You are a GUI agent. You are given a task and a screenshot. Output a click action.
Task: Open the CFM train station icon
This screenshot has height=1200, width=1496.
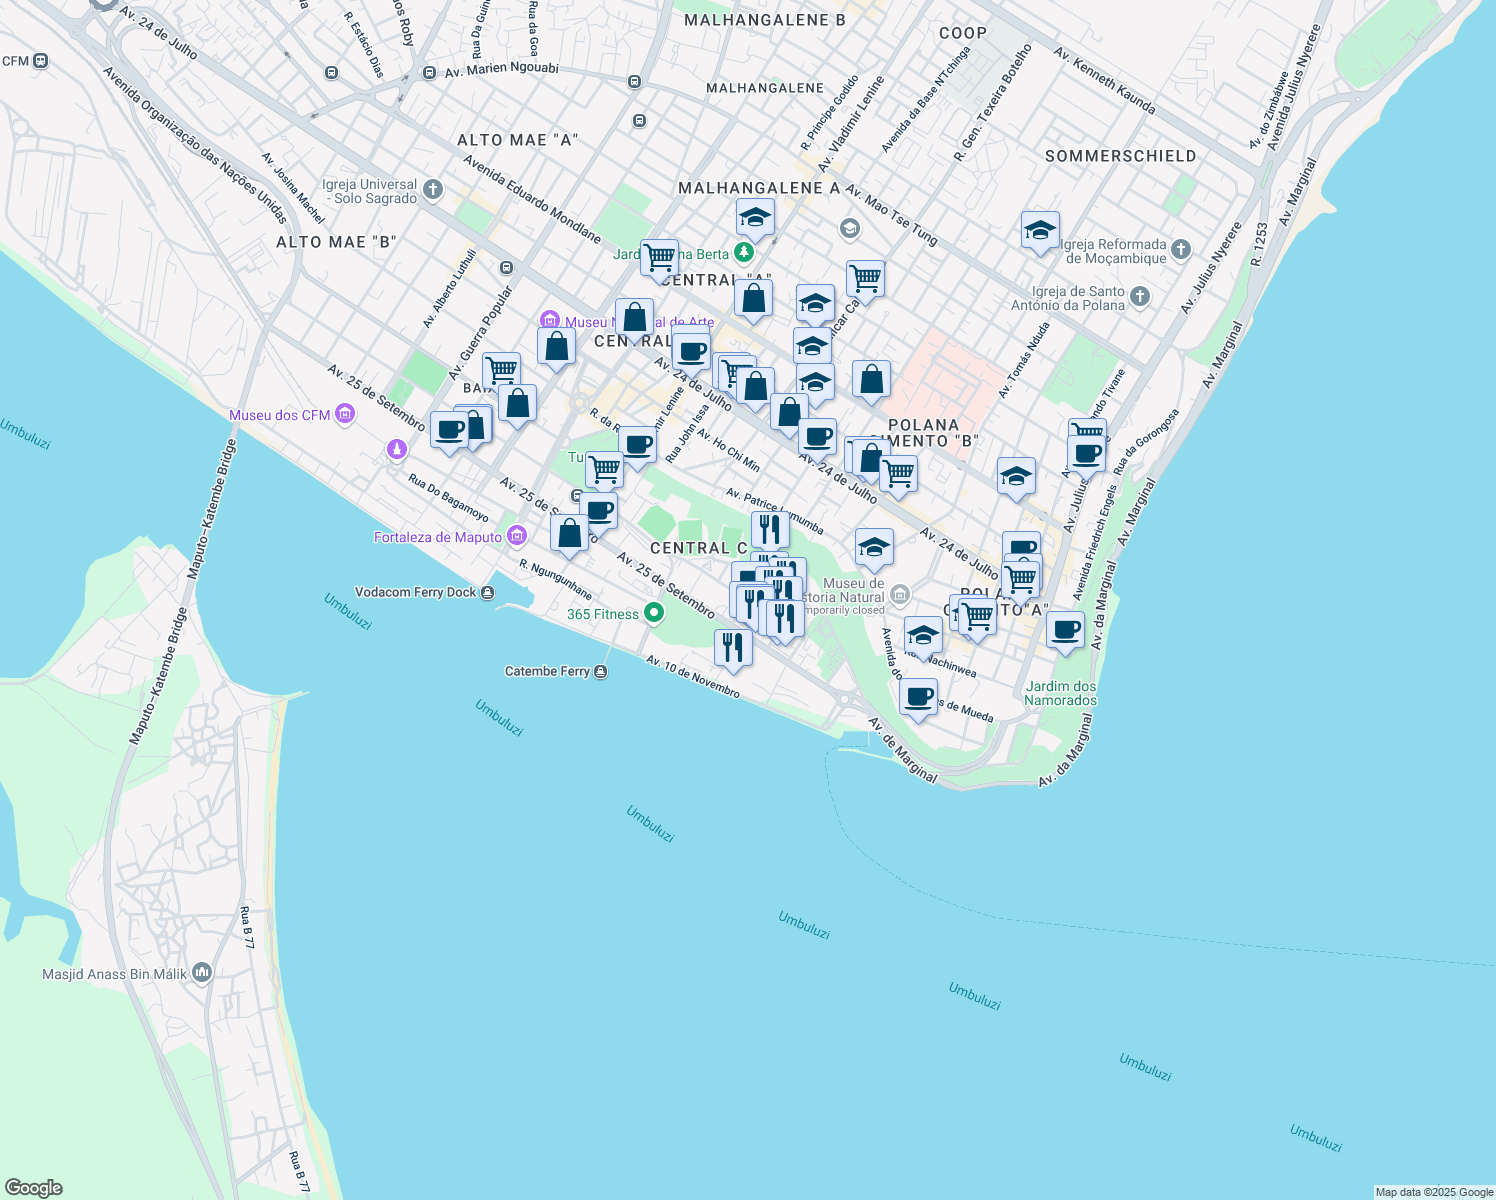[40, 61]
